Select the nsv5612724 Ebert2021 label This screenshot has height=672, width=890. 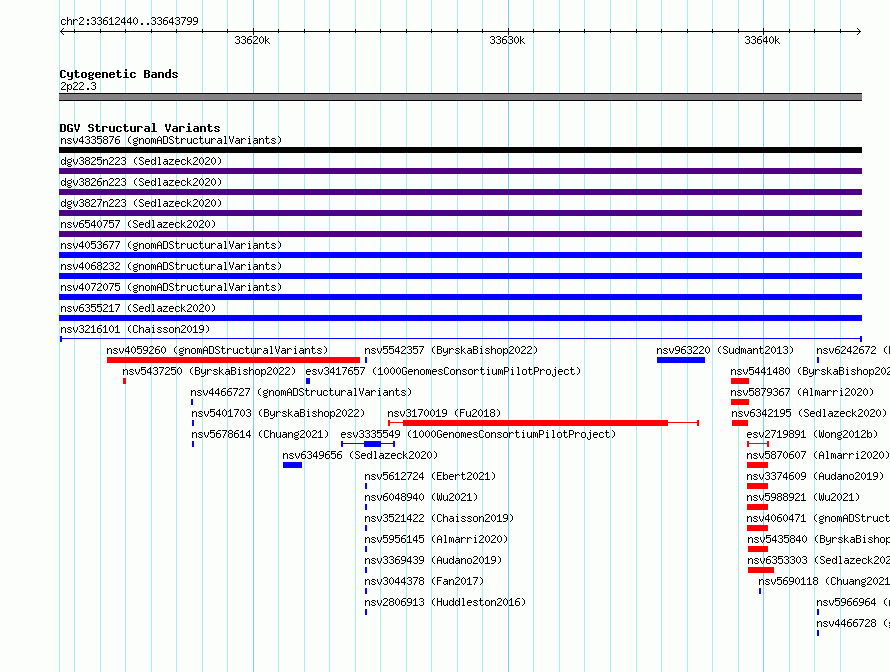(x=430, y=476)
